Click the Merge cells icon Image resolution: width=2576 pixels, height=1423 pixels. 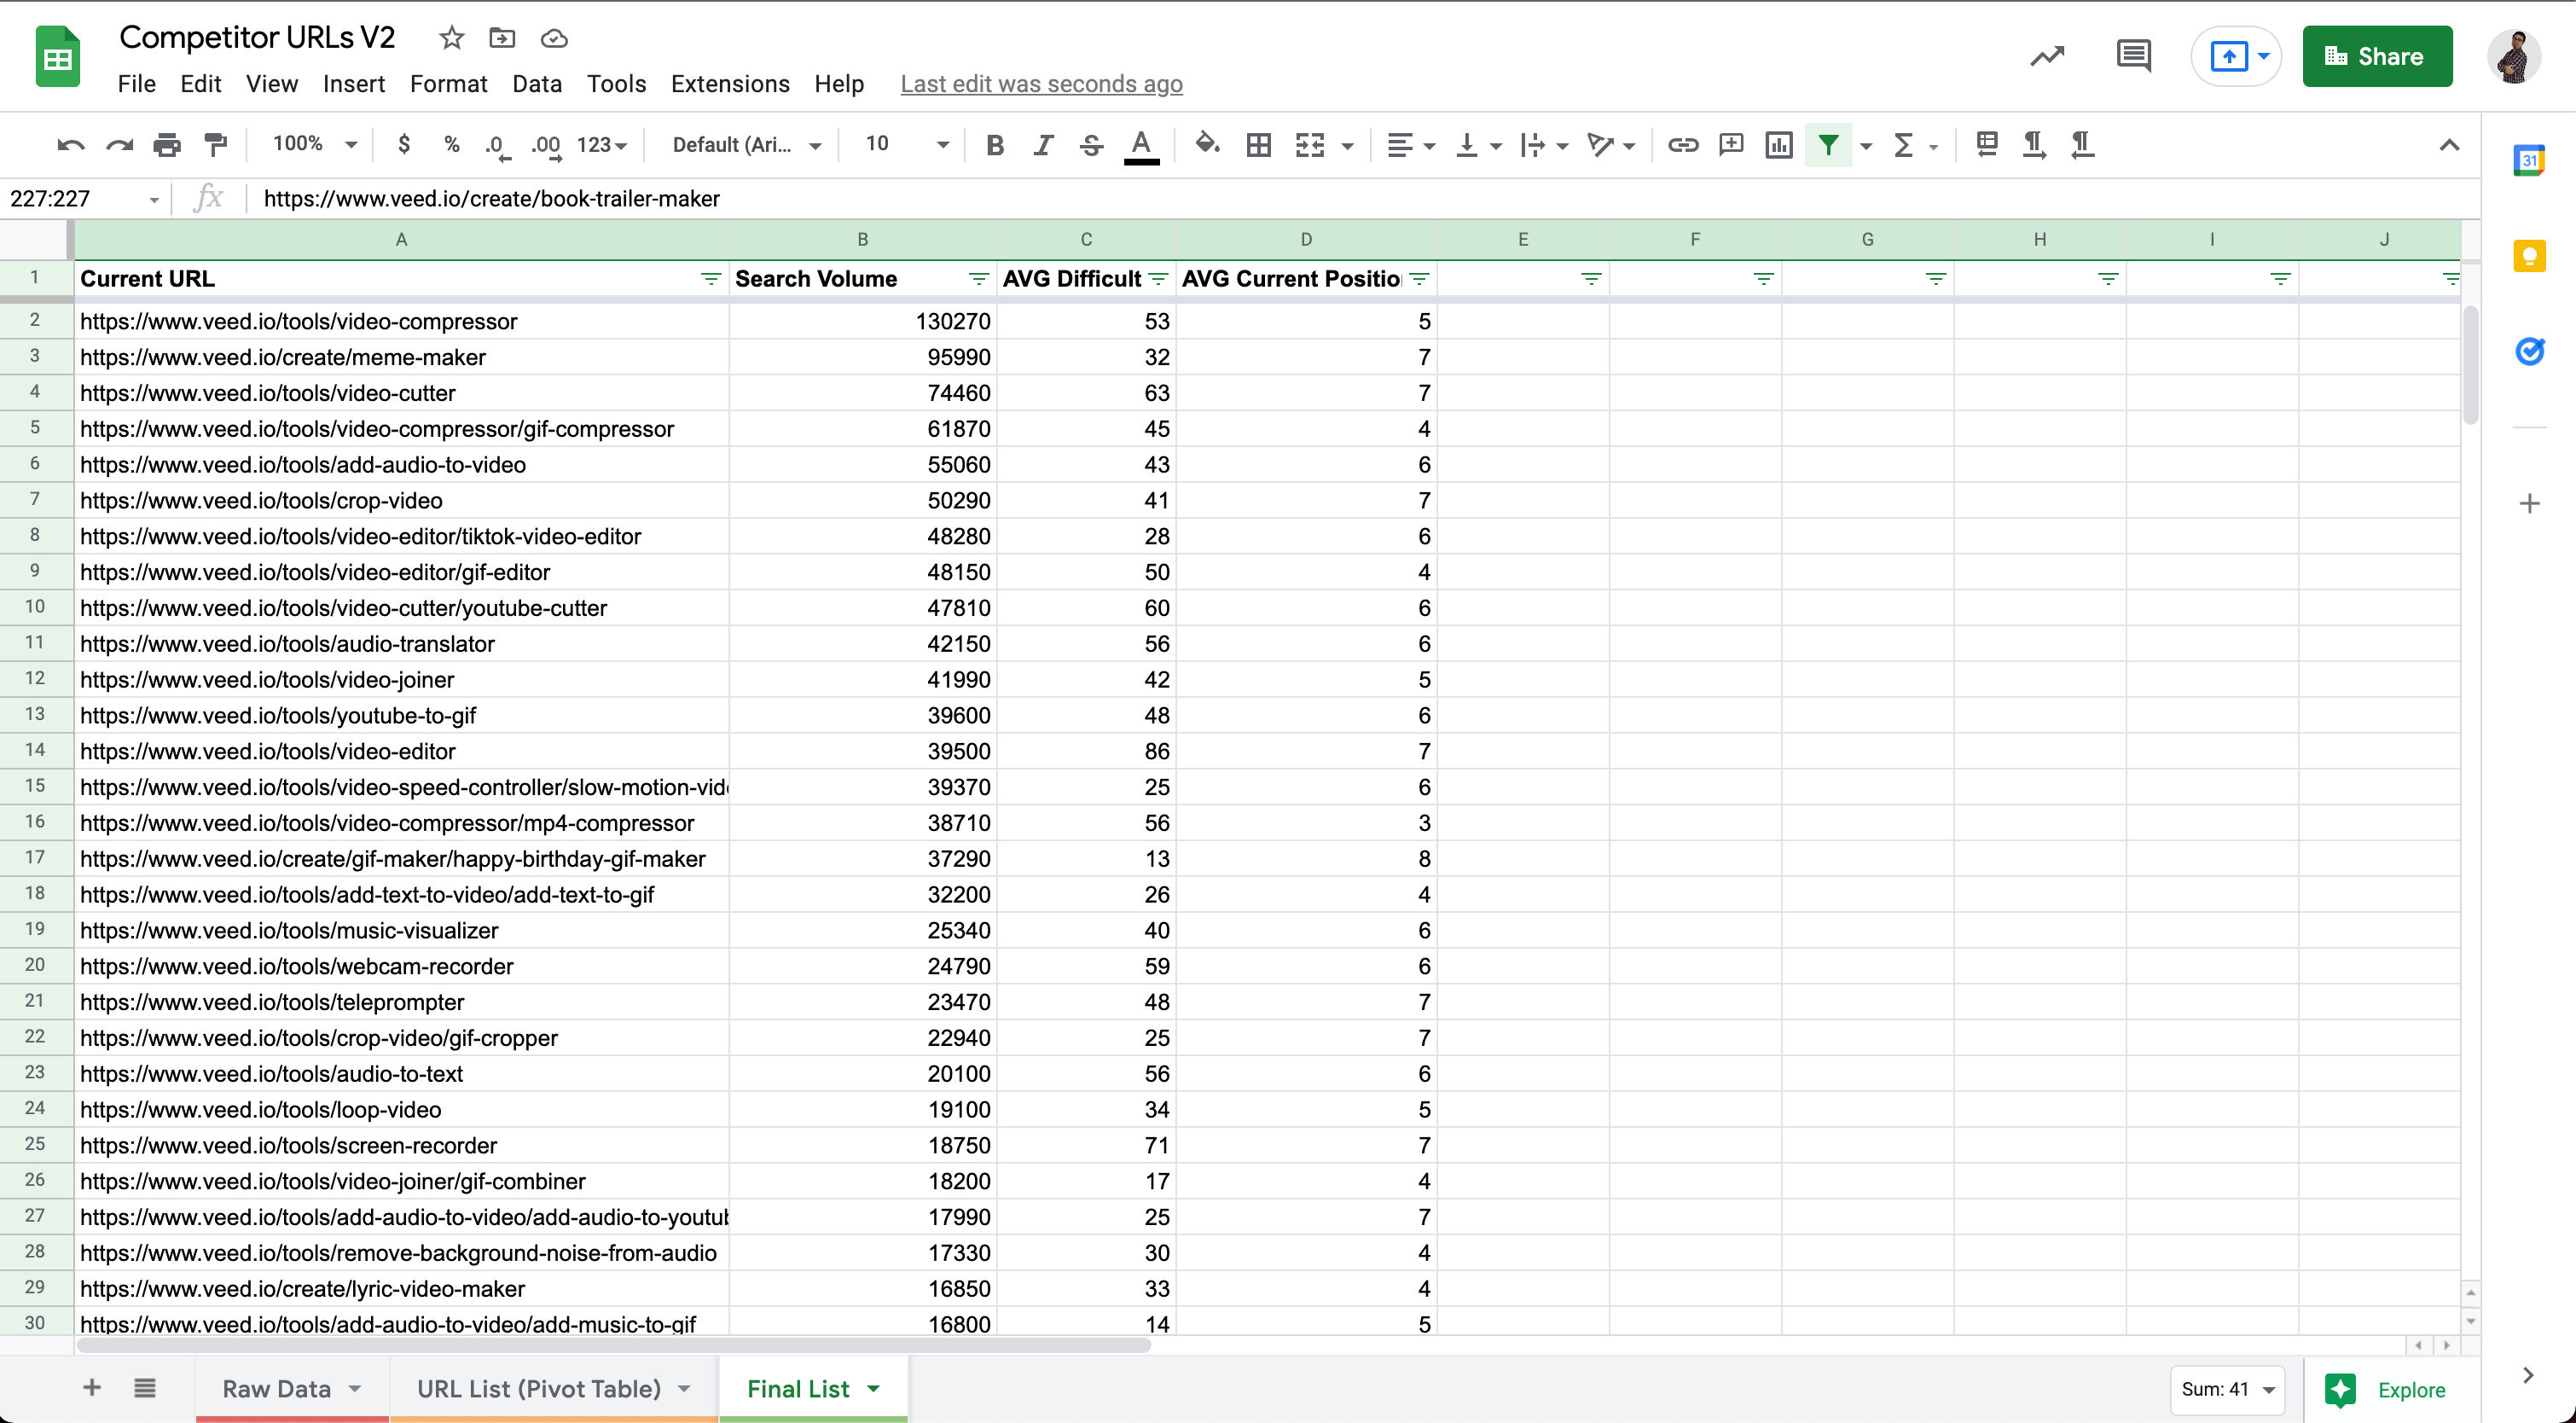coord(1309,145)
